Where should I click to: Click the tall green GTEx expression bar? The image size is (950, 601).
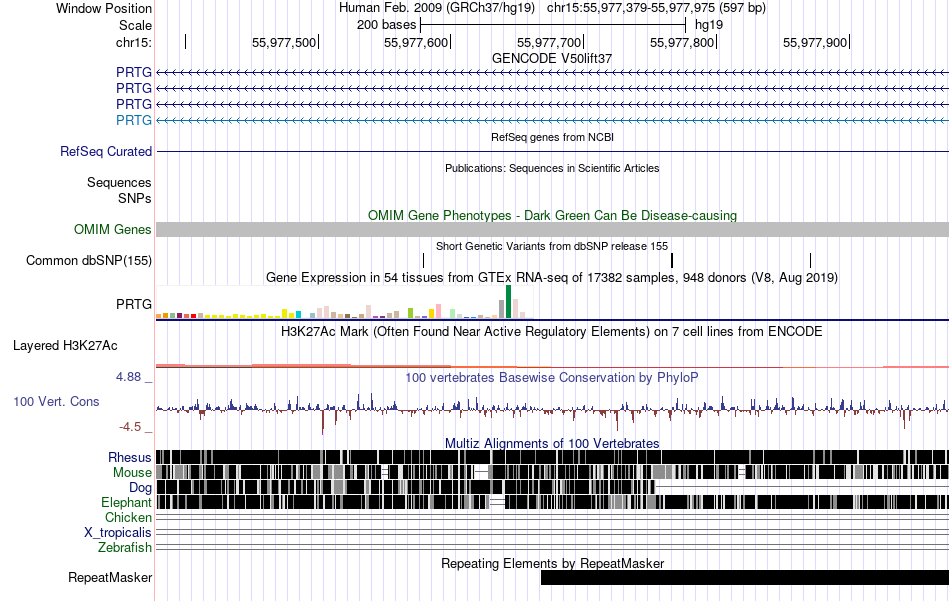point(508,302)
